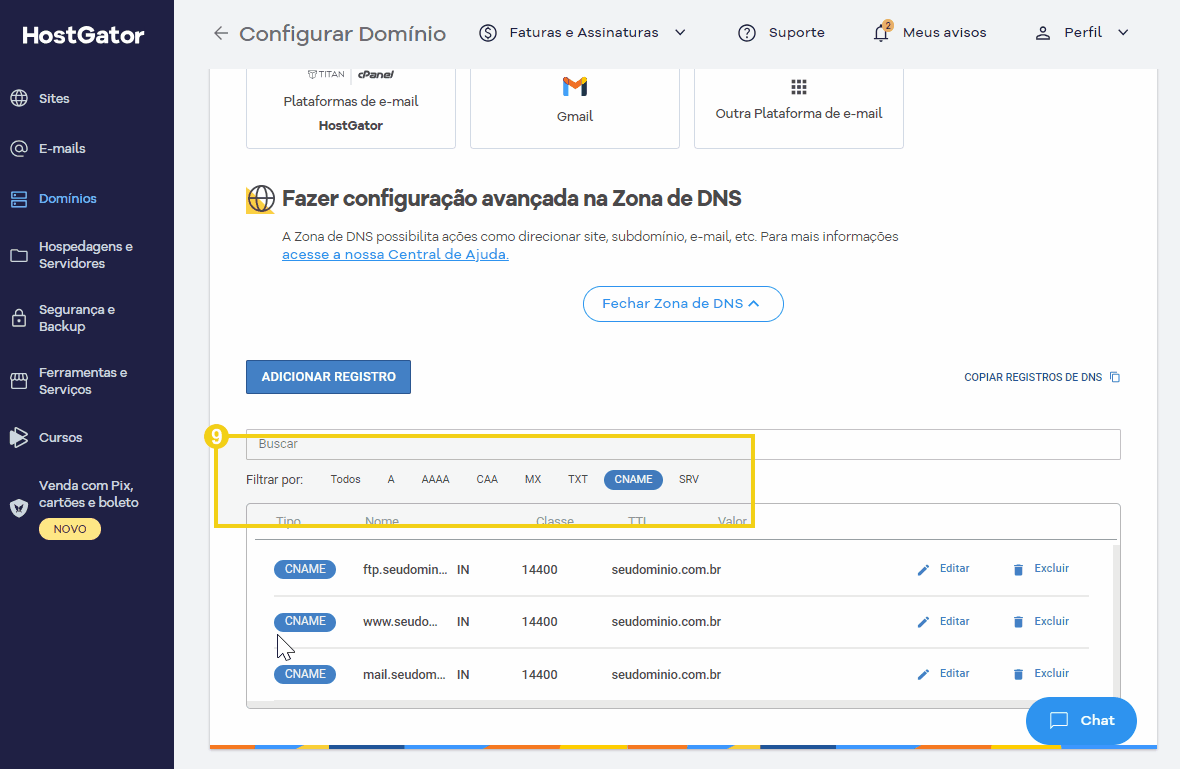Click Excluir for www.seudo record
Viewport: 1180px width, 769px height.
(1051, 622)
